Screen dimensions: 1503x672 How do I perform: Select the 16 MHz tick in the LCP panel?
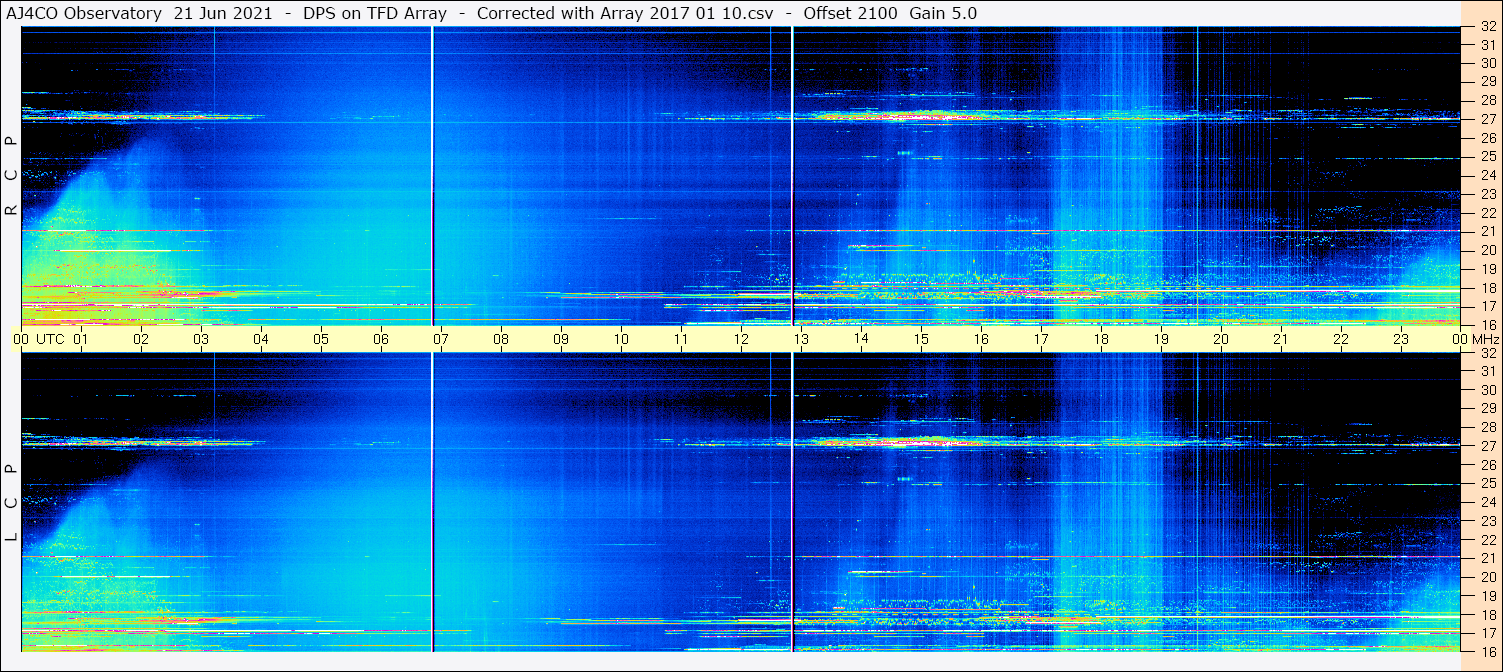pyautogui.click(x=1487, y=651)
